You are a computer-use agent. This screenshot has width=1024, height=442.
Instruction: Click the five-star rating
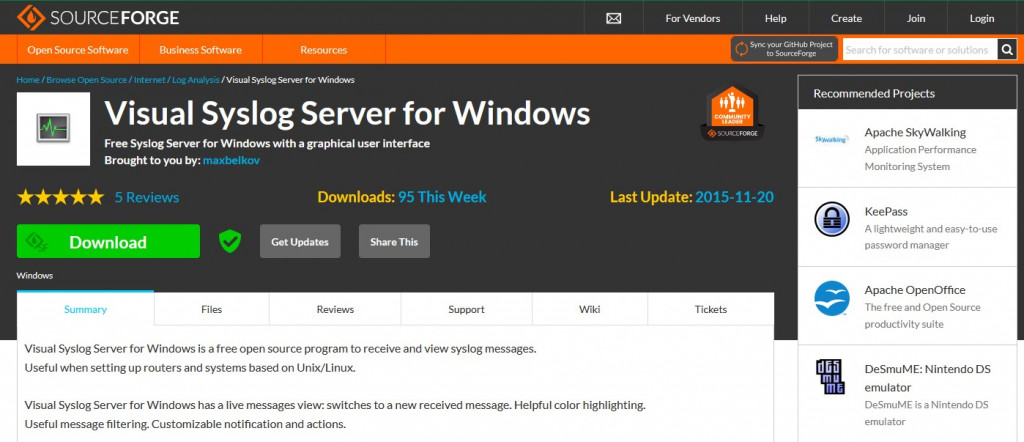click(x=60, y=197)
